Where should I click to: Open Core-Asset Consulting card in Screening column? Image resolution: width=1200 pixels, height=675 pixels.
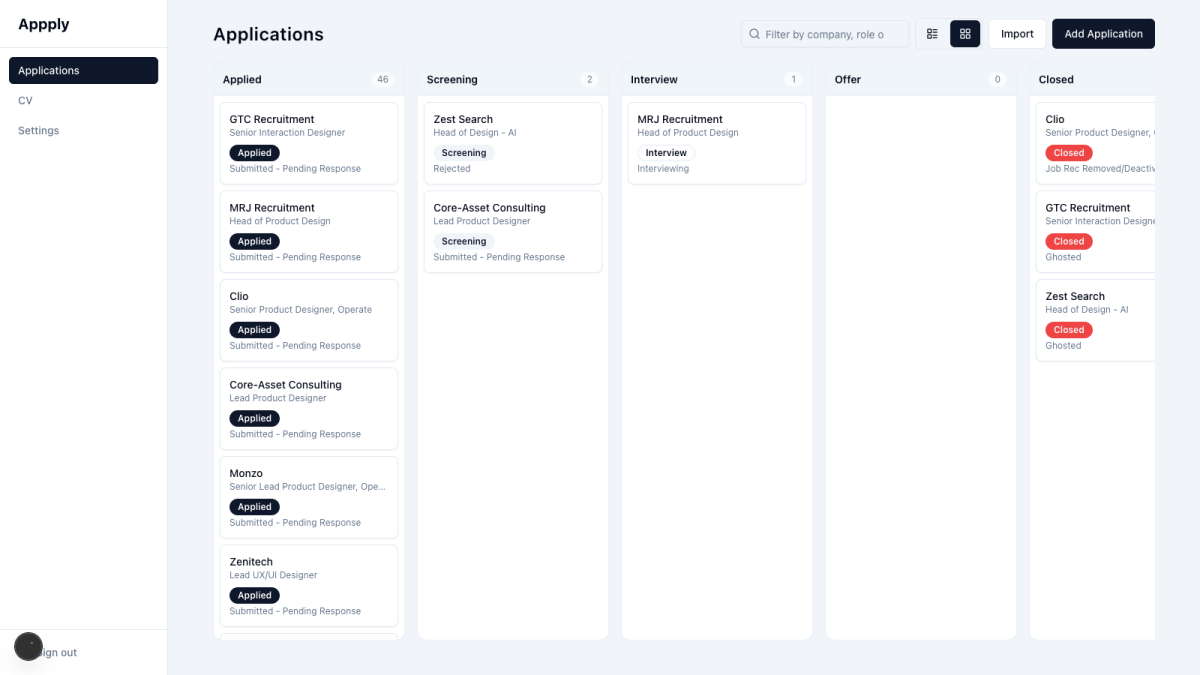pos(513,232)
